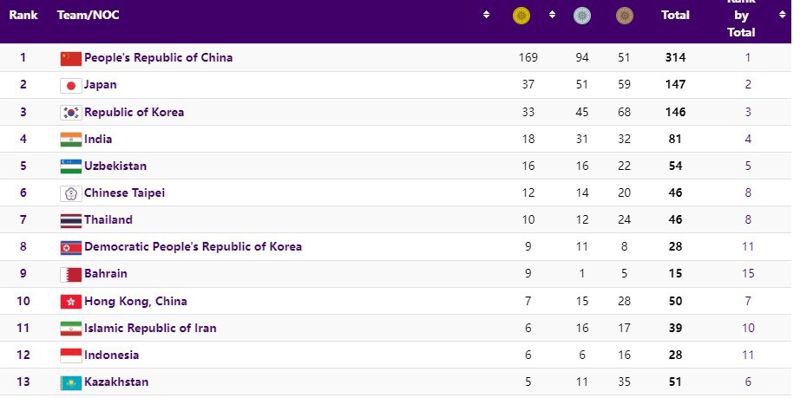
Task: Open the India team link
Action: pyautogui.click(x=98, y=139)
